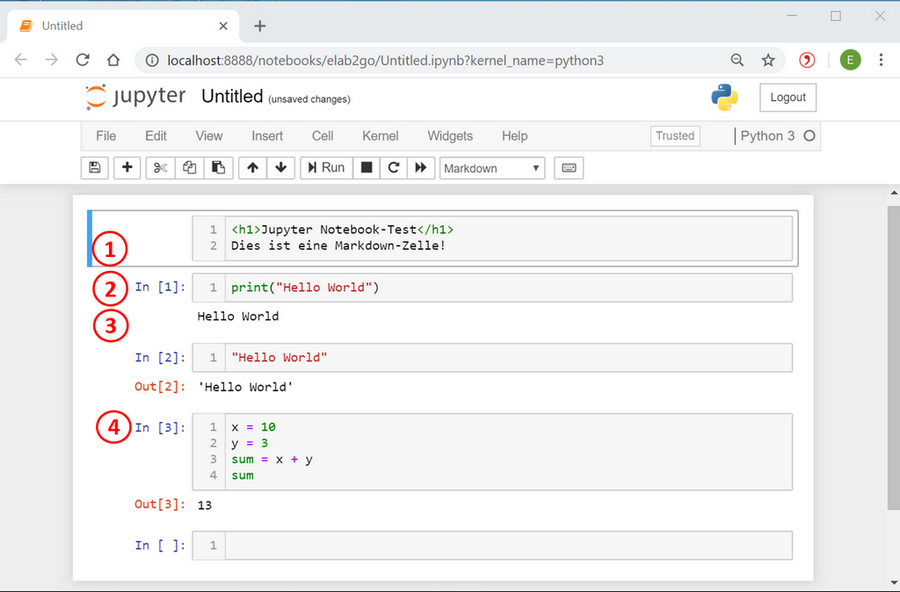The width and height of the screenshot is (900, 592).
Task: Open the Widgets menu
Action: point(450,136)
